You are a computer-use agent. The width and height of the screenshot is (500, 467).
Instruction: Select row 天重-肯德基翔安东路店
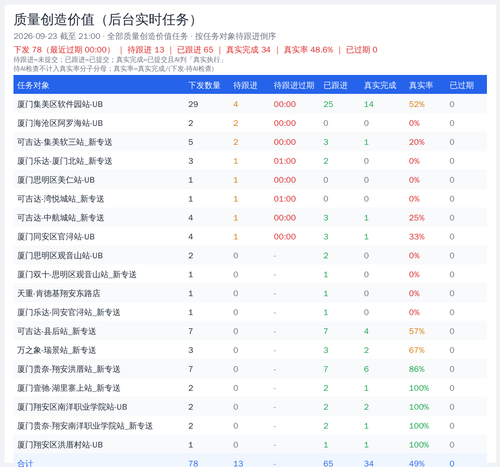(250, 293)
